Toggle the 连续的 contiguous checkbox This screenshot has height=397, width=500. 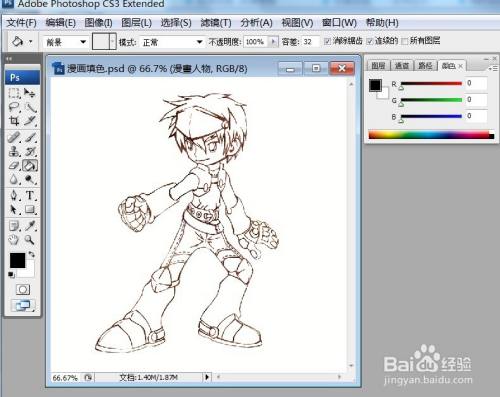370,41
